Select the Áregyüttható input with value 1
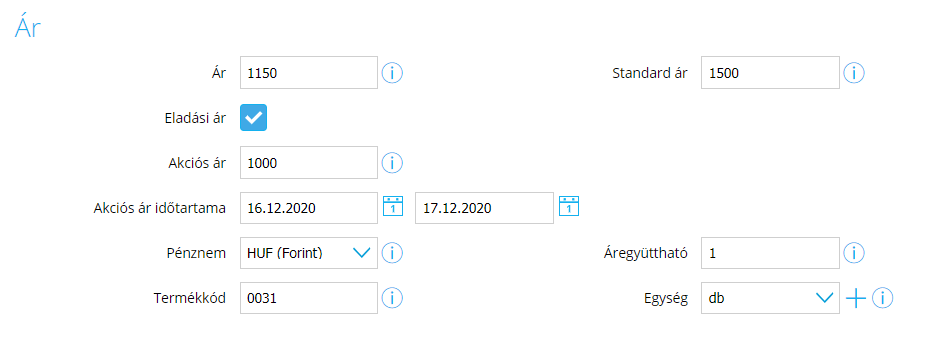 point(770,253)
